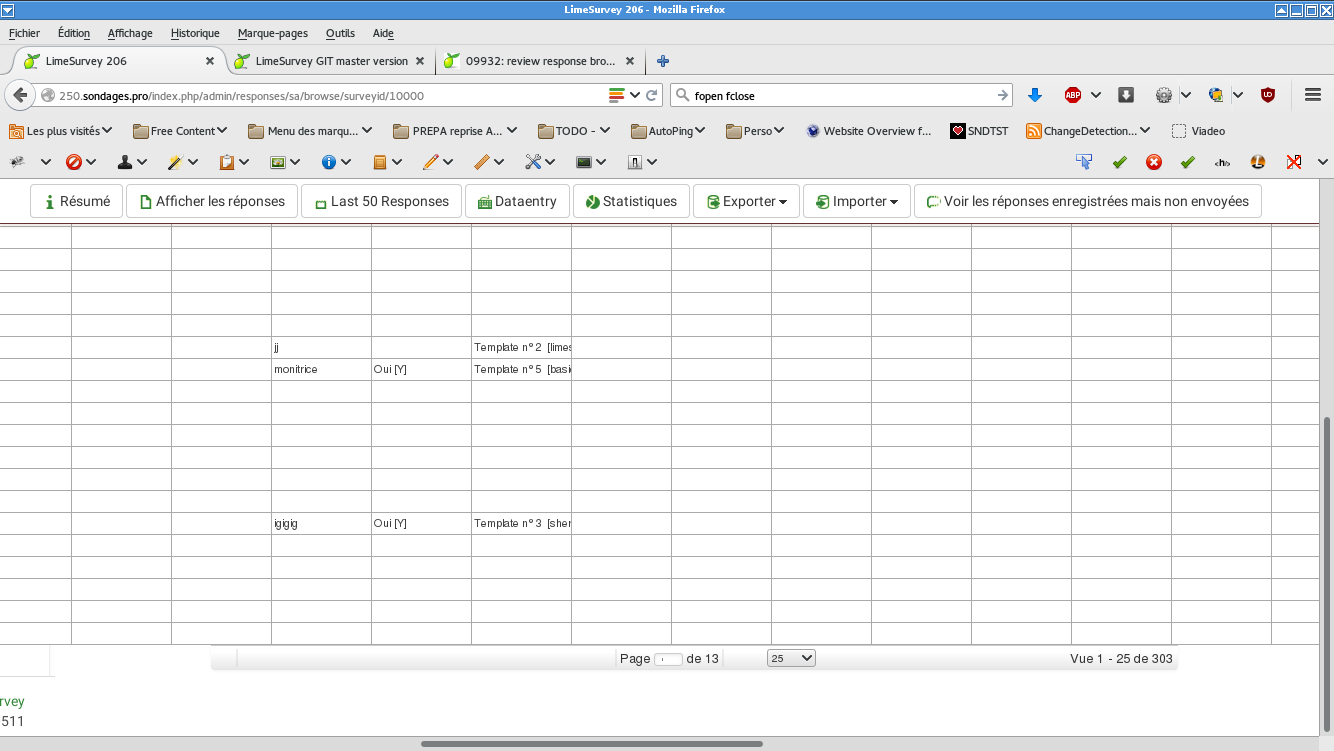Go back with the back arrow
1334x751 pixels.
point(20,96)
